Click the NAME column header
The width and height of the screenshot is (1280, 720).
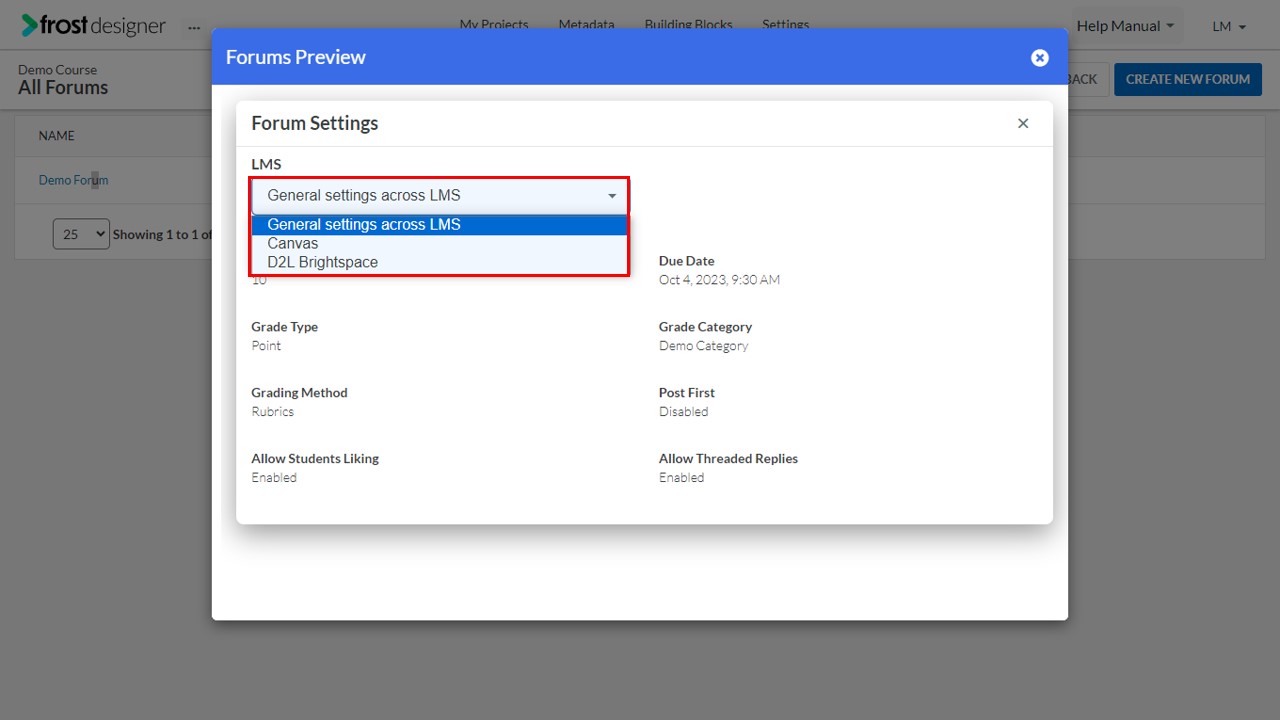point(57,136)
